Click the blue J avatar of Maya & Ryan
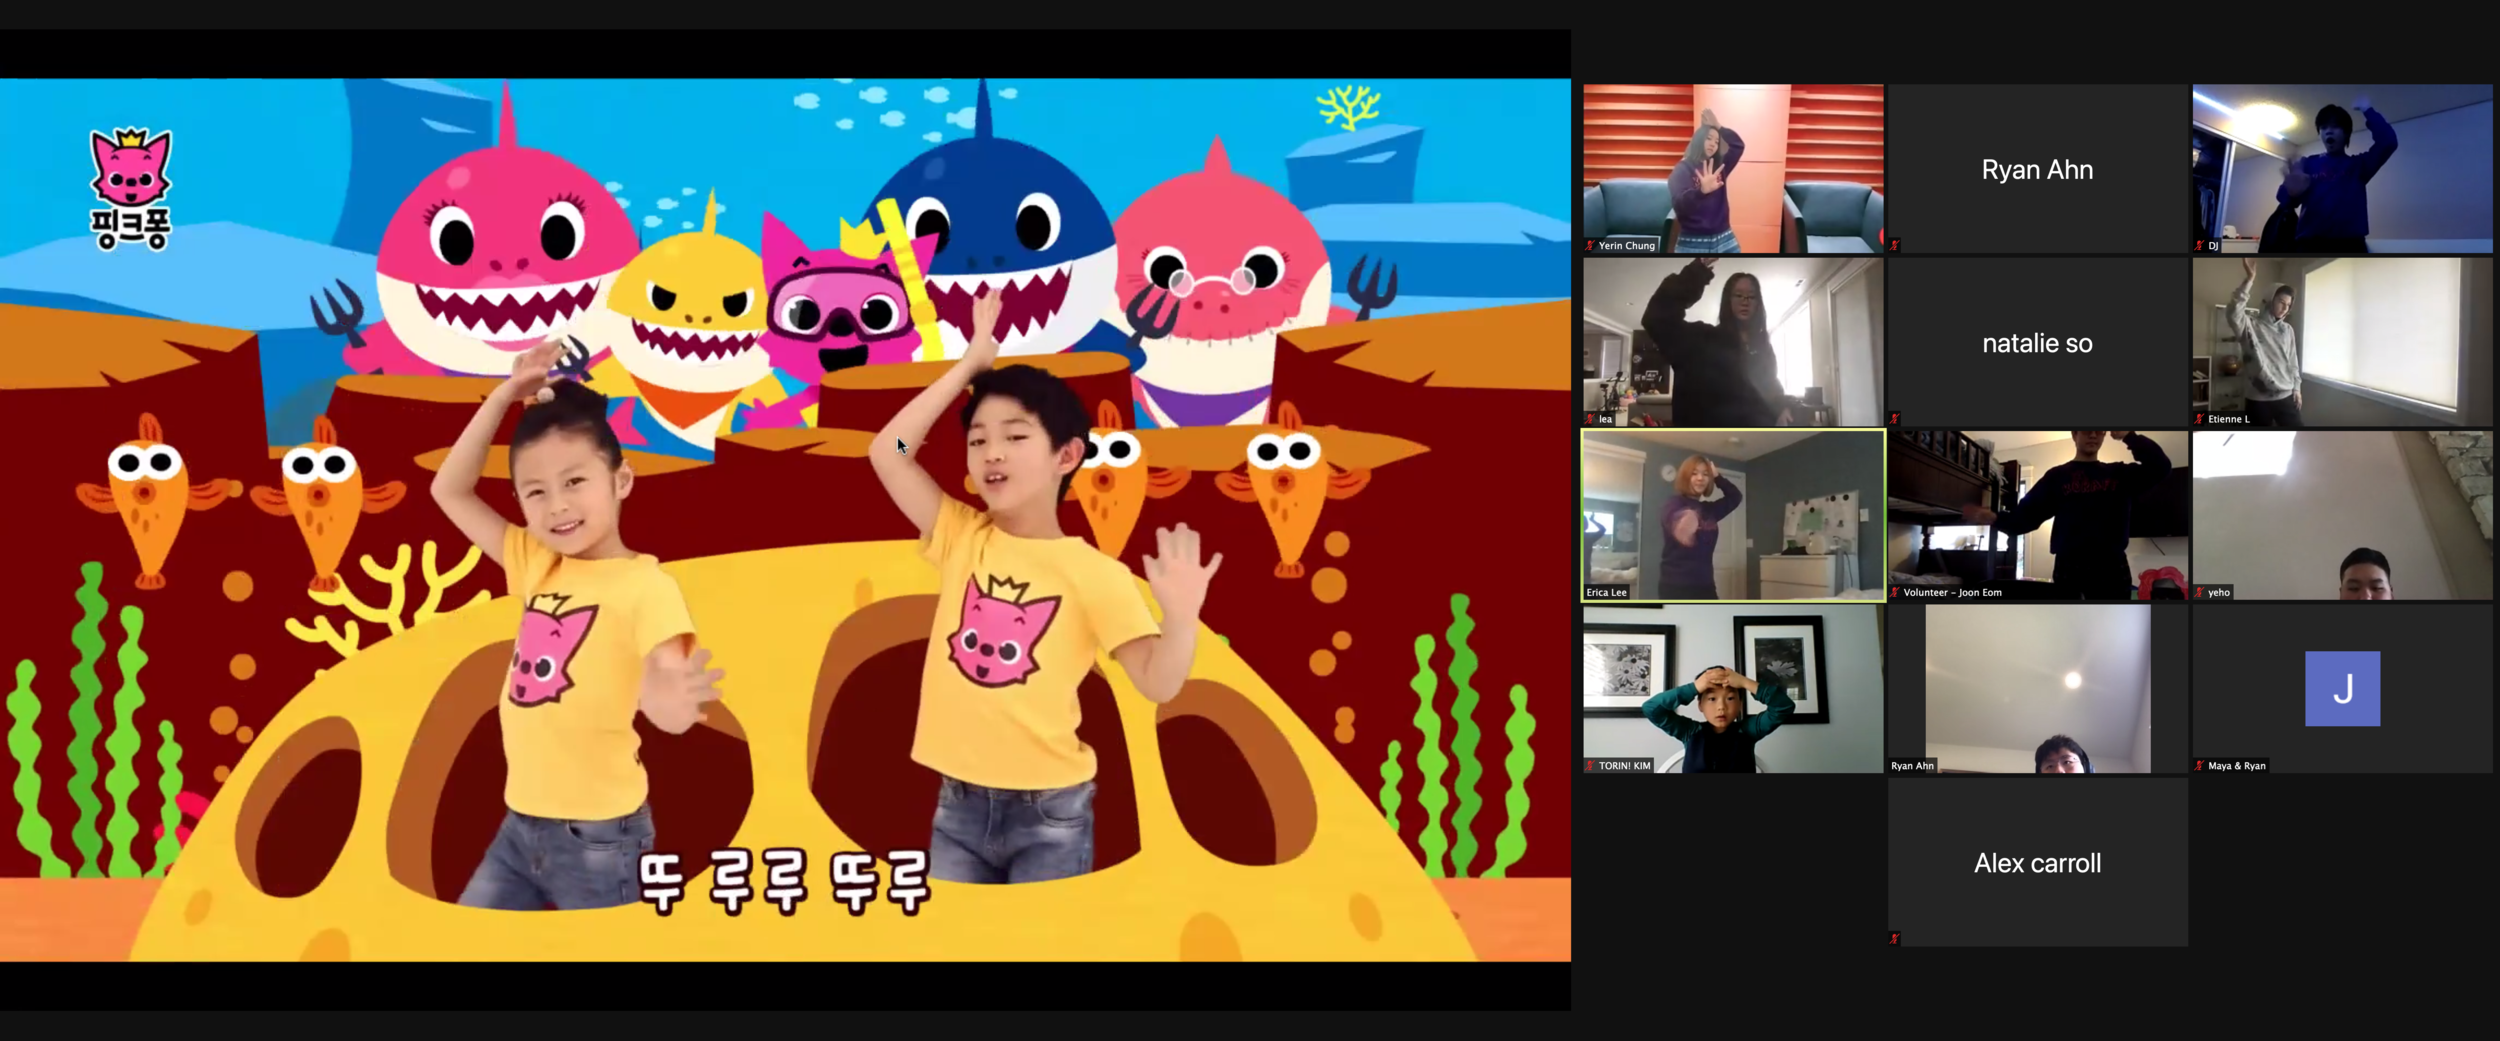2500x1041 pixels. (x=2342, y=688)
